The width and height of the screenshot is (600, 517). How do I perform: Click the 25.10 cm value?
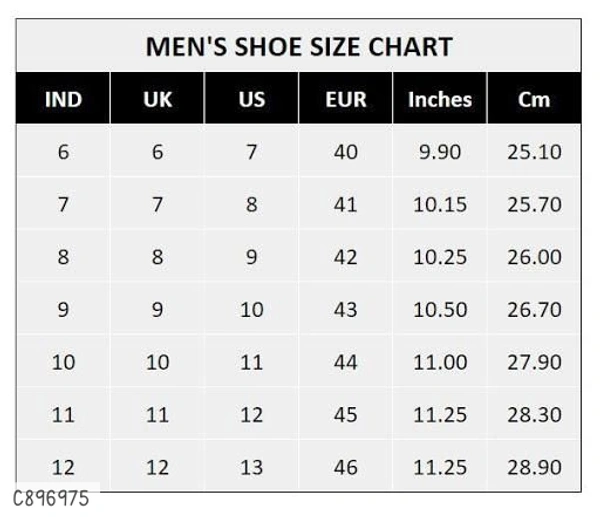[x=534, y=152]
